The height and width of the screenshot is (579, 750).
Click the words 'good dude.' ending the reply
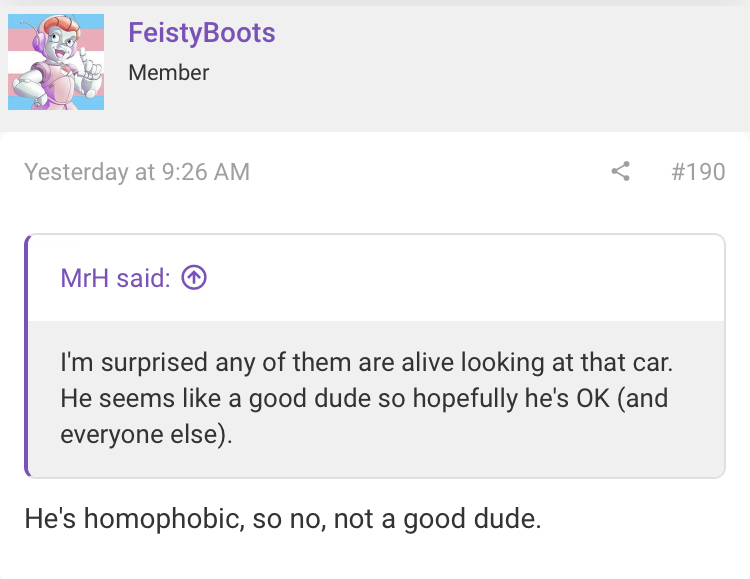tap(472, 519)
